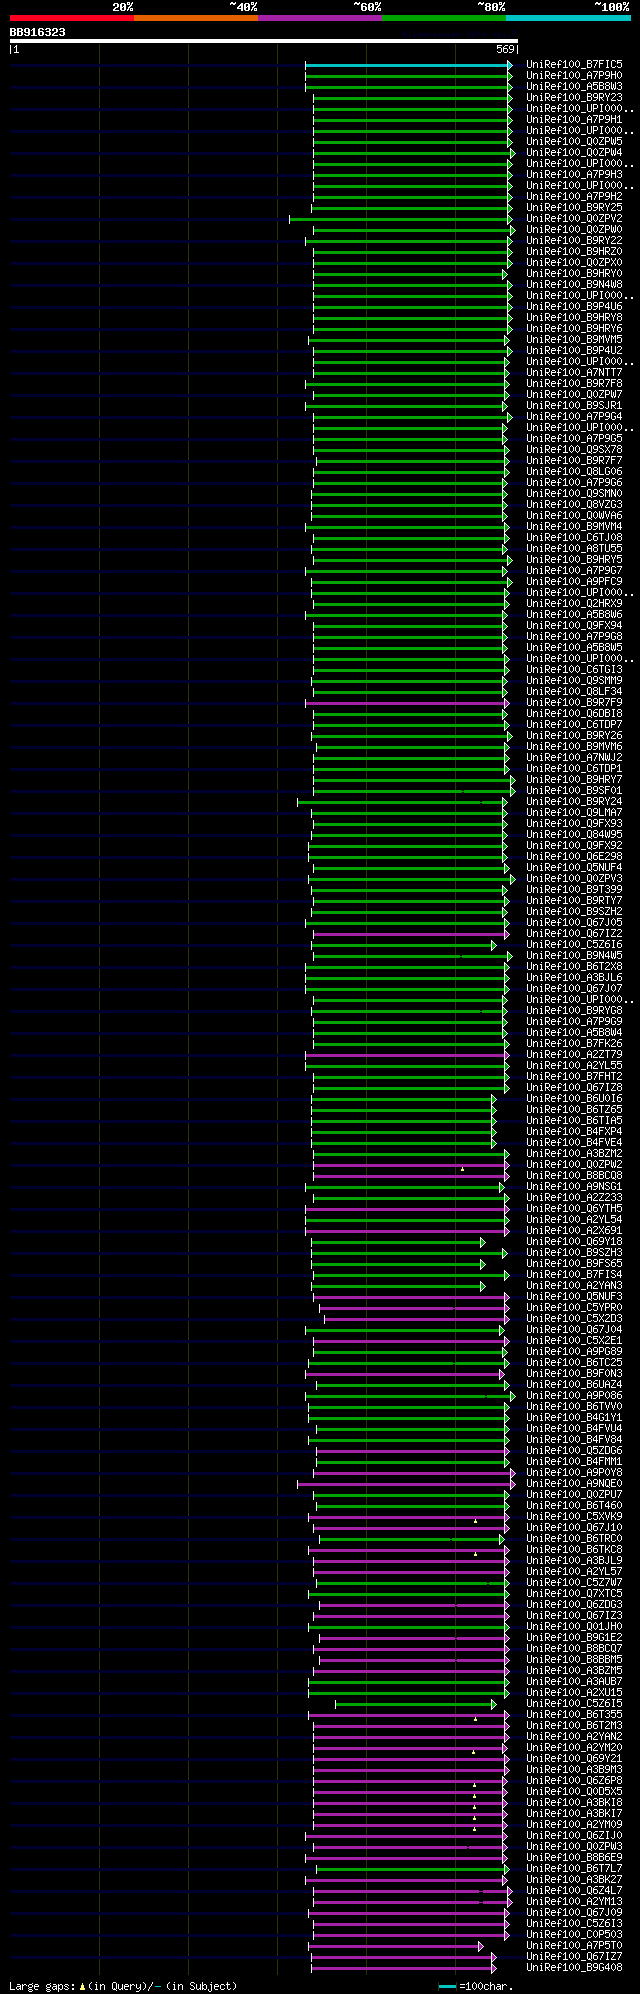Select the UniRef100_B6T2X8 label
Image resolution: width=640 pixels, height=1994 pixels.
coord(574,967)
